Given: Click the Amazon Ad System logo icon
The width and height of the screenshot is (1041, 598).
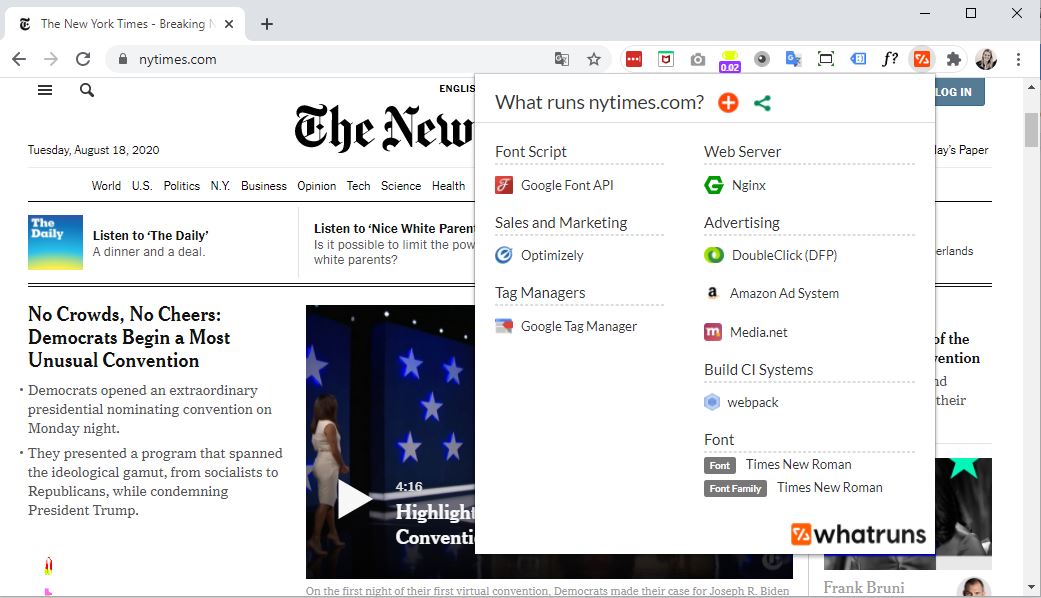Looking at the screenshot, I should pos(712,293).
